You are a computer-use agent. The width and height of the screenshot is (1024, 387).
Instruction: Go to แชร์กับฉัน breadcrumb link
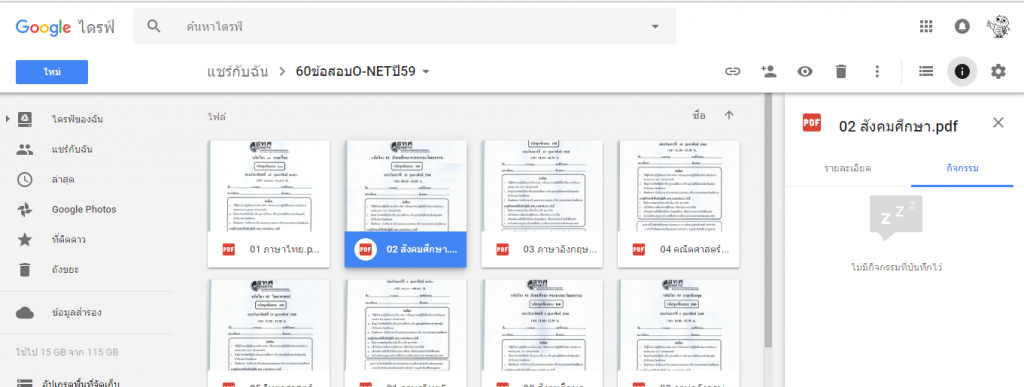click(x=237, y=71)
